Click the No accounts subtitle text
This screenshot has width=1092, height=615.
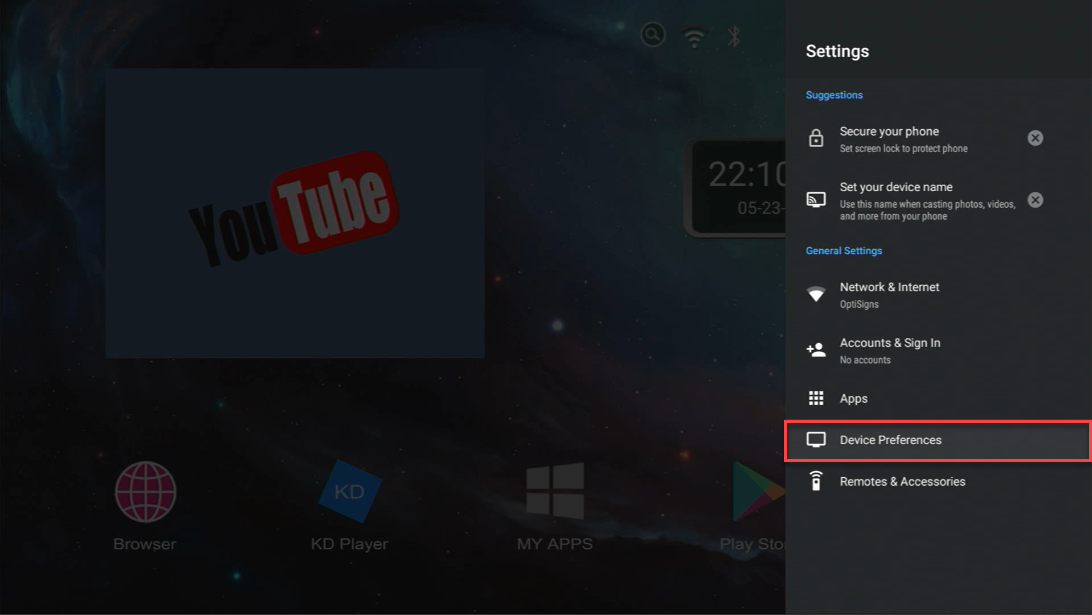(865, 360)
